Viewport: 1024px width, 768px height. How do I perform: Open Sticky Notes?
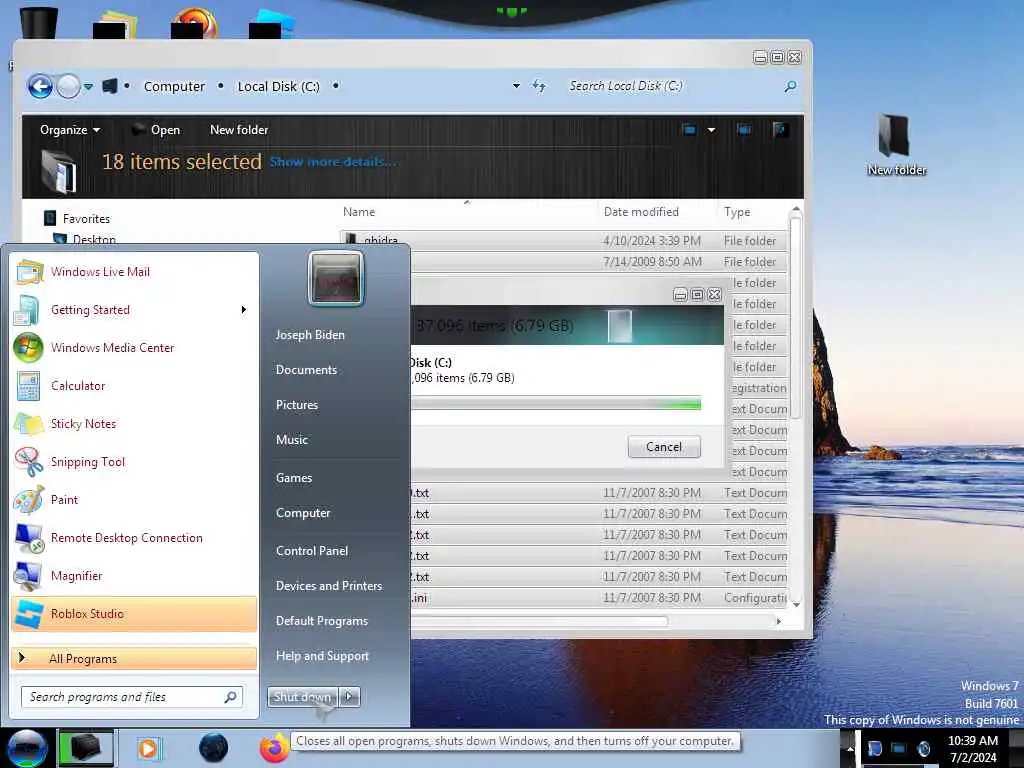click(134, 423)
